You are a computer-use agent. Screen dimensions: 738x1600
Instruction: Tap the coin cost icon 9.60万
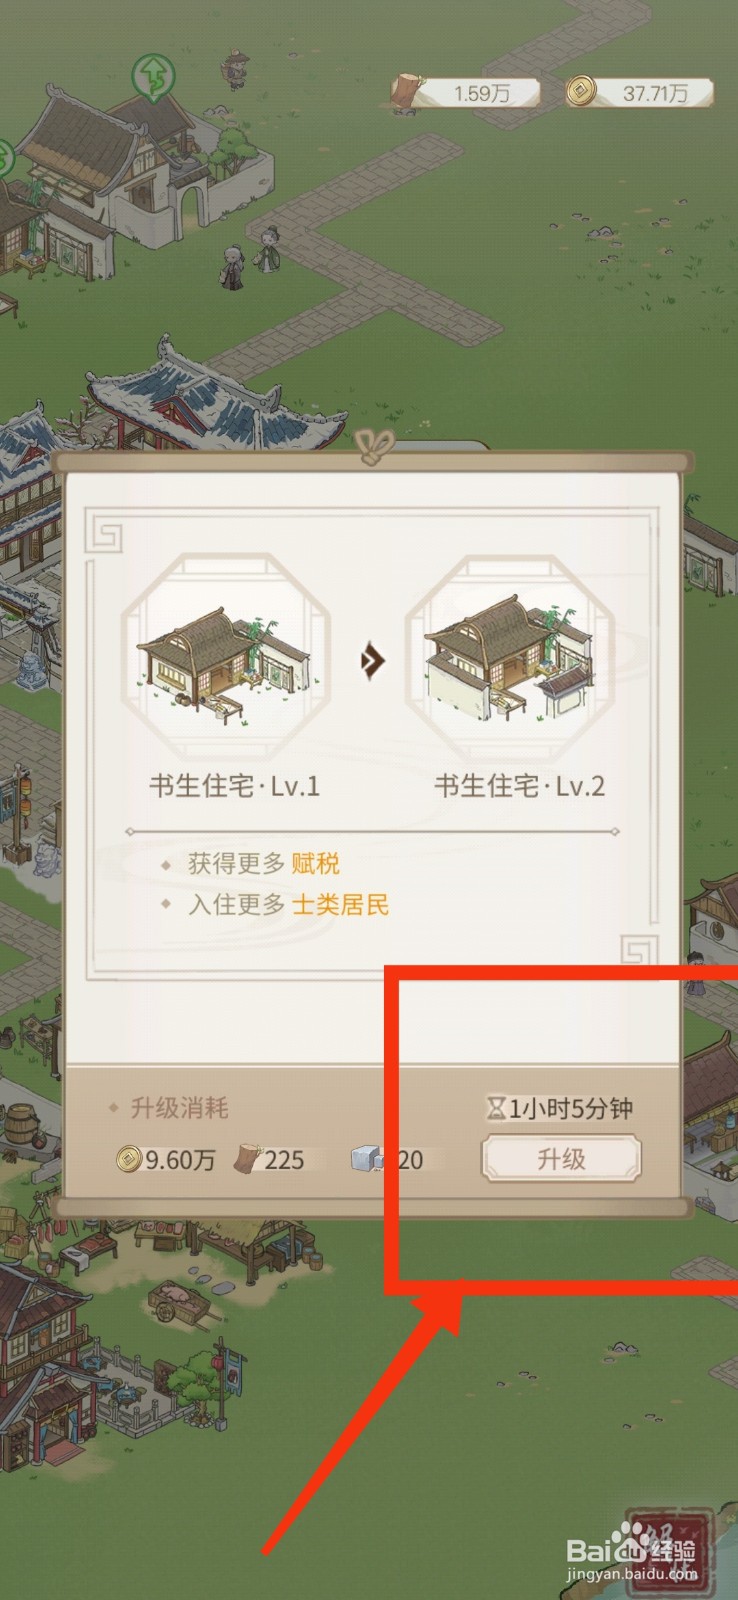pyautogui.click(x=128, y=1159)
